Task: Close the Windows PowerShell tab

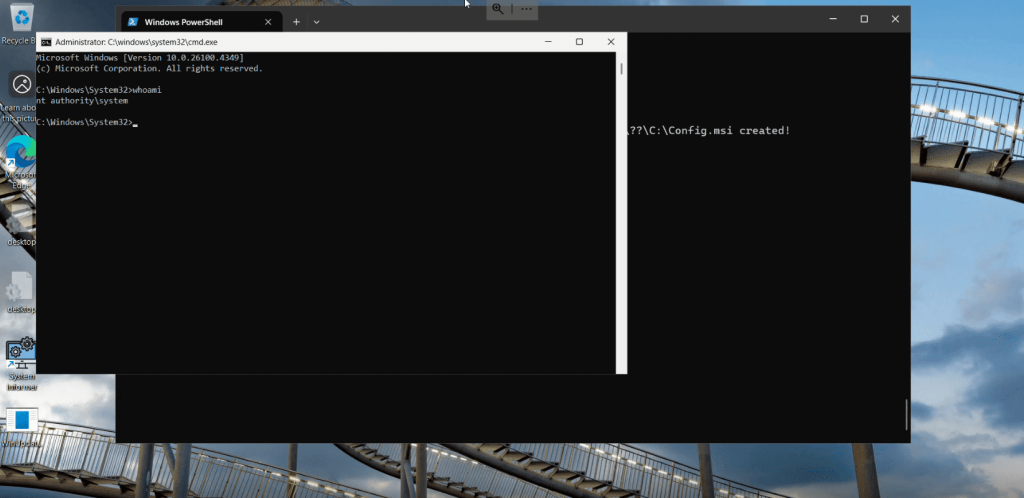Action: pyautogui.click(x=268, y=22)
